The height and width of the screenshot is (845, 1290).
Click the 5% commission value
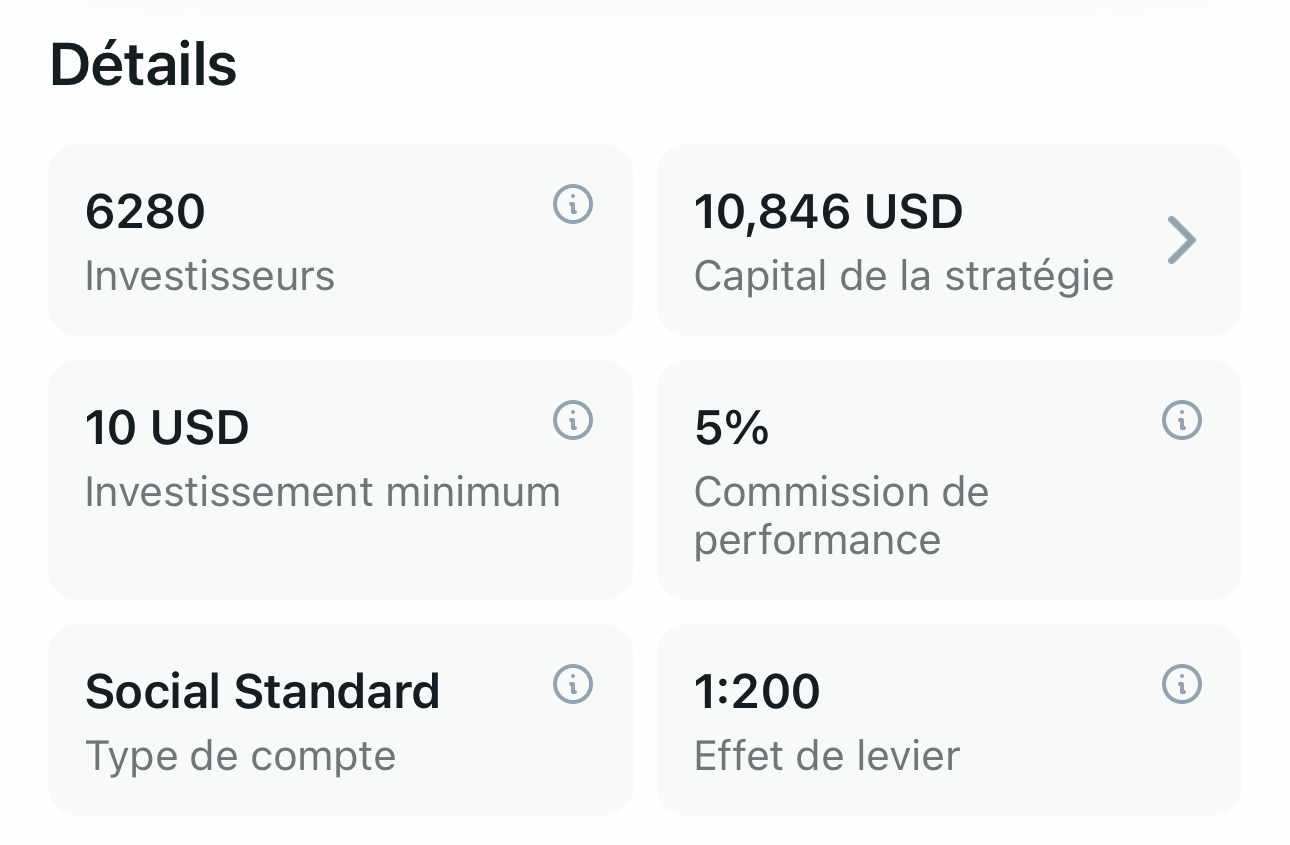click(731, 428)
